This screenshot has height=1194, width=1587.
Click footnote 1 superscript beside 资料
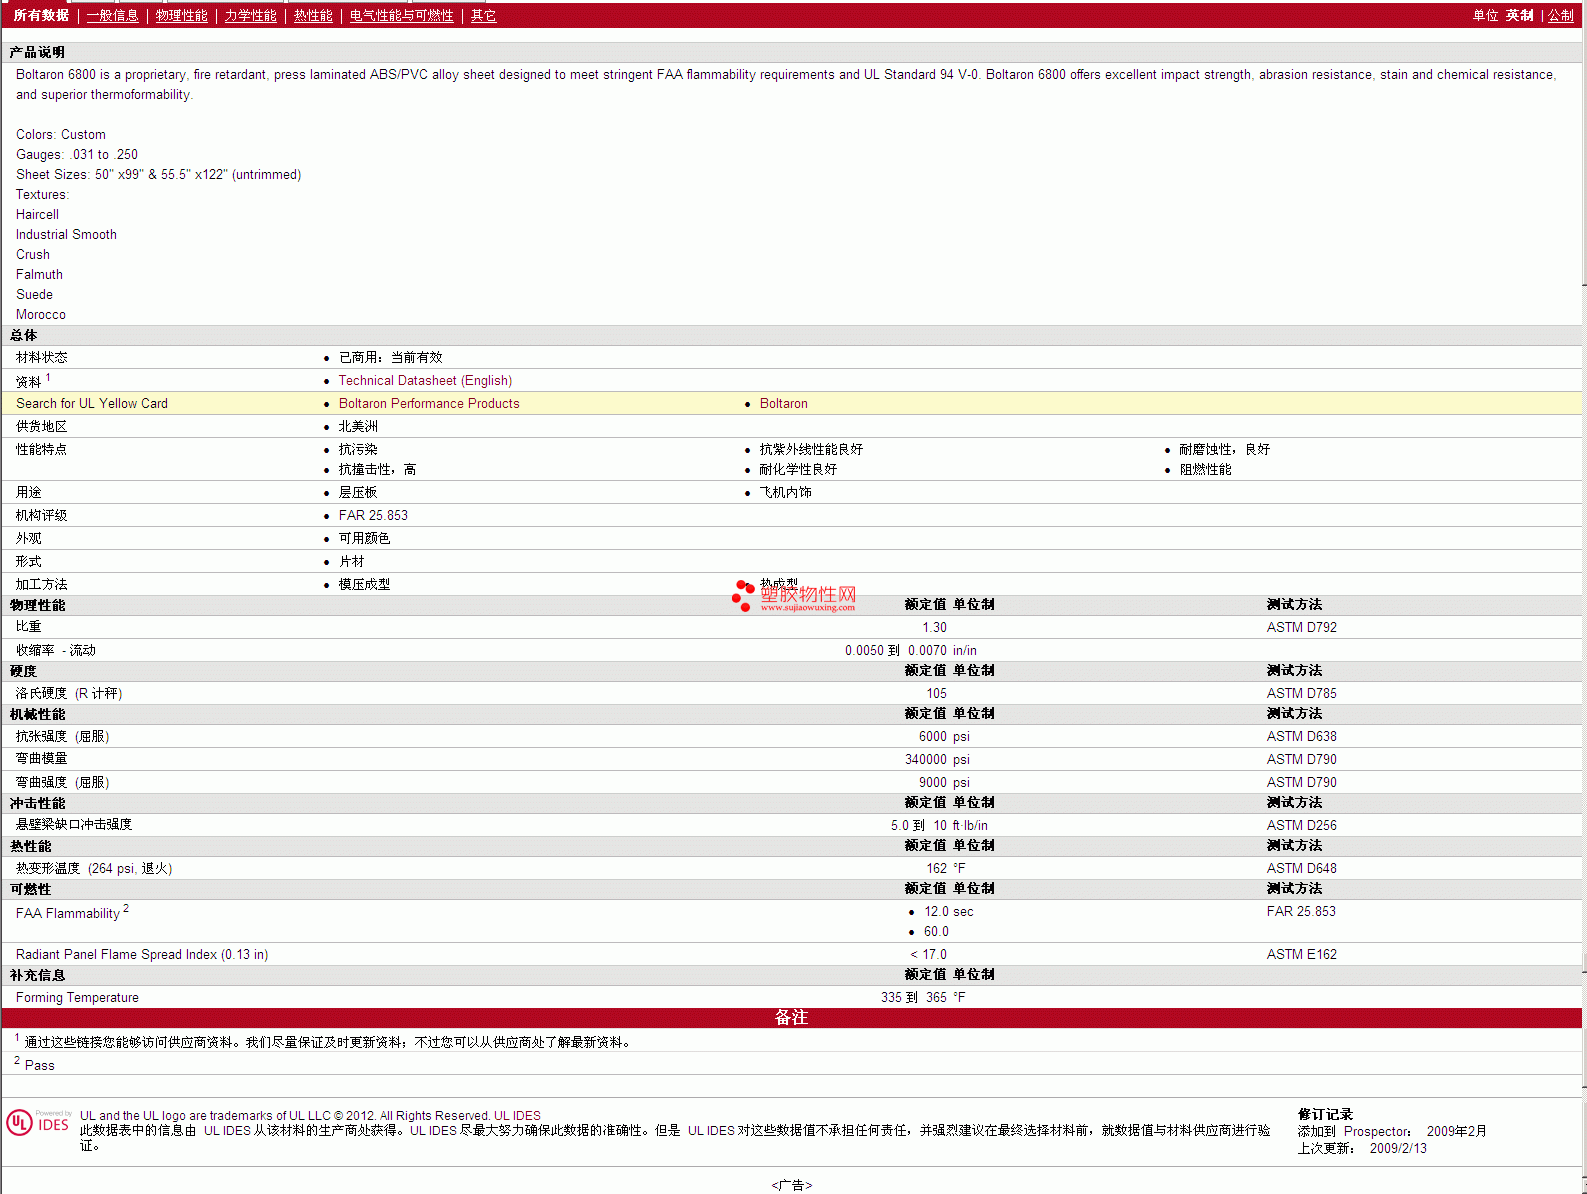coord(48,378)
